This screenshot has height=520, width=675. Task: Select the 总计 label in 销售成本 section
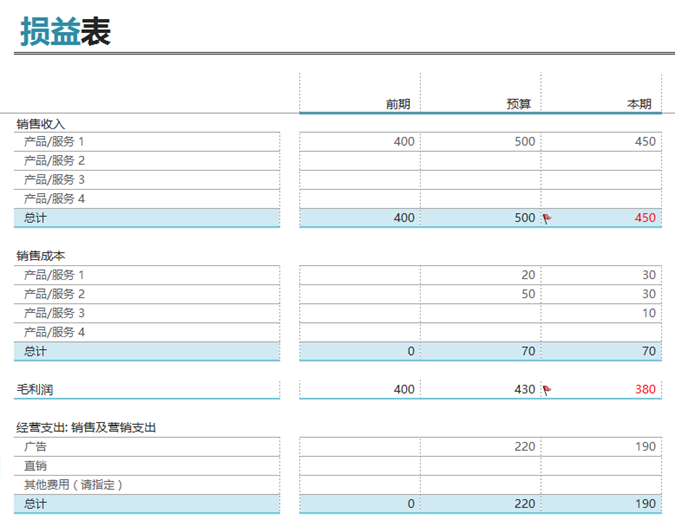35,351
